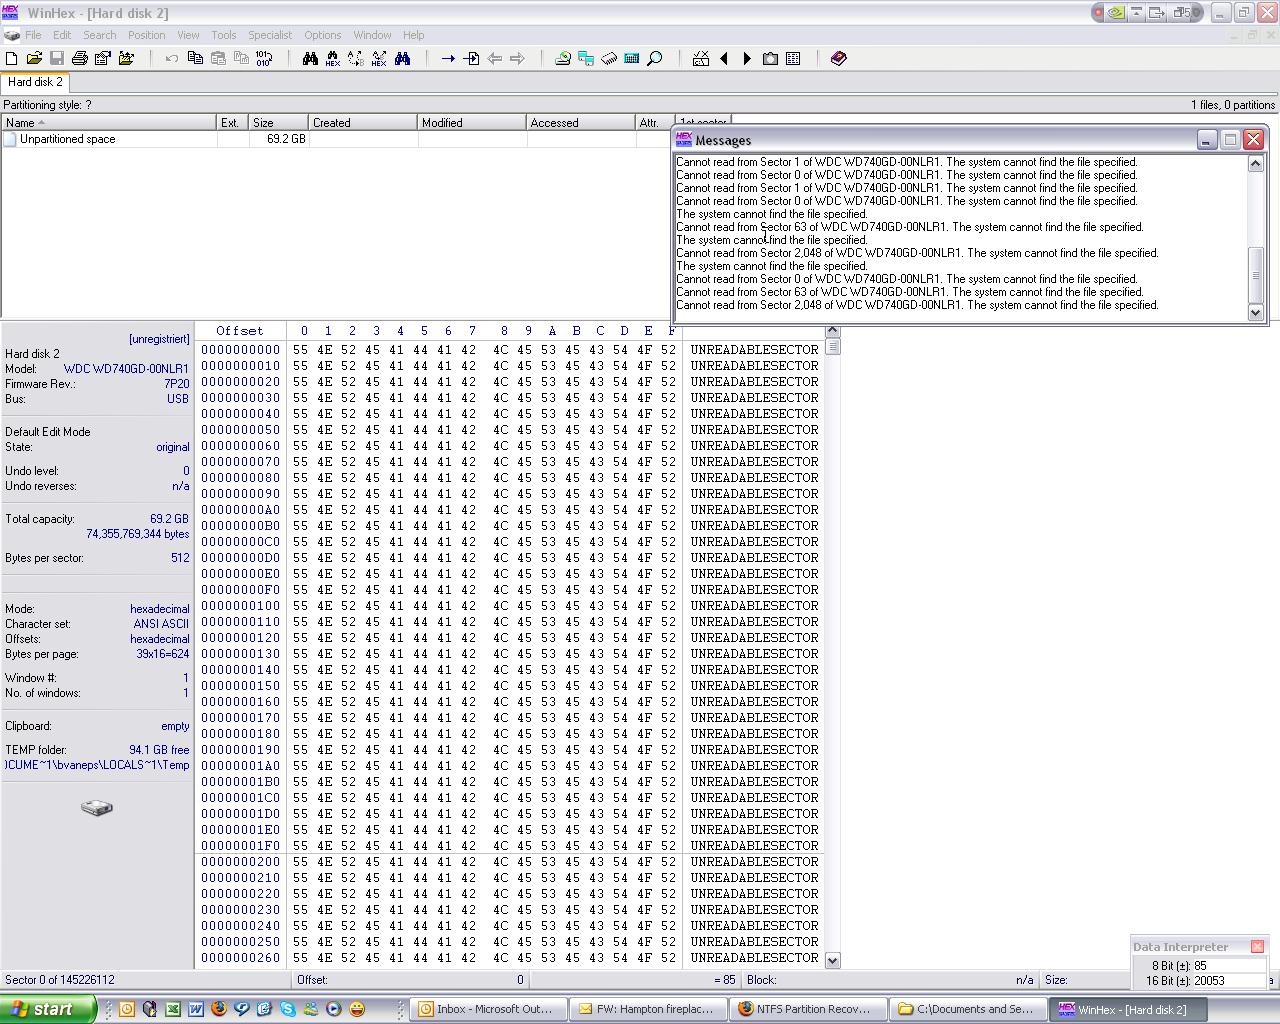Click the Options check-box icon
This screenshot has width=1280, height=1024.
click(701, 59)
